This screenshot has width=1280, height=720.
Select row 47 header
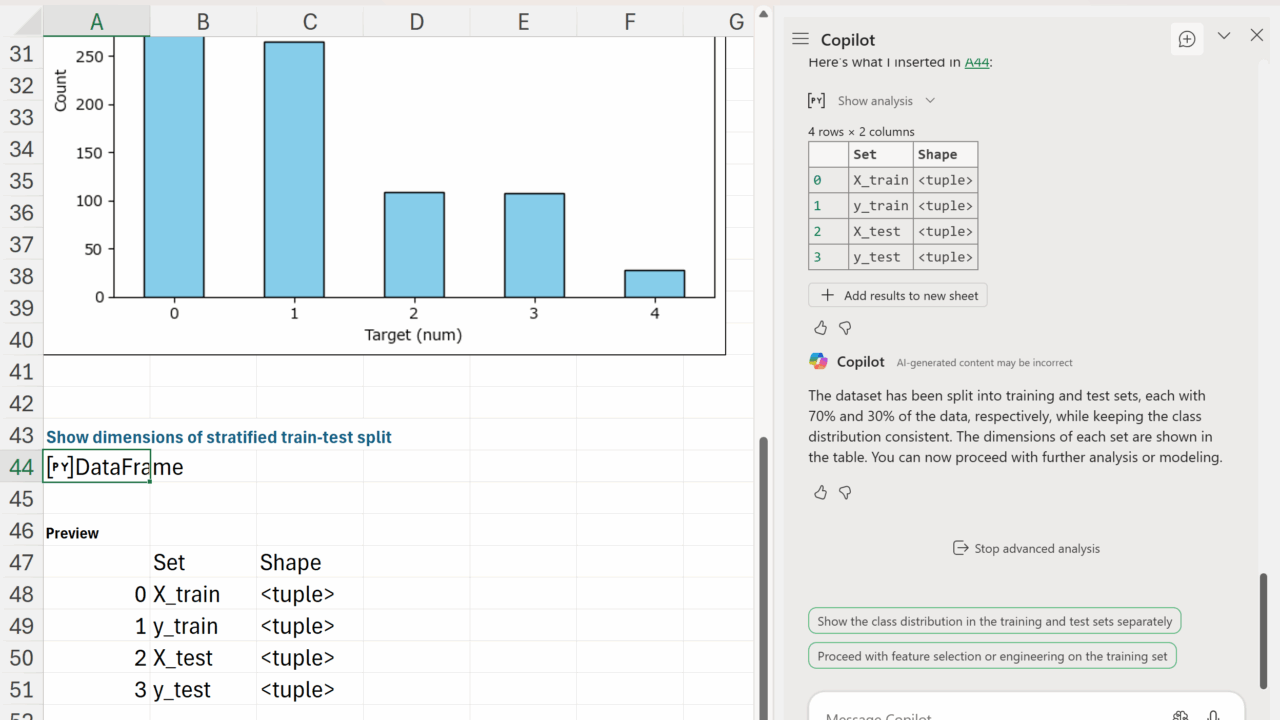(x=21, y=562)
